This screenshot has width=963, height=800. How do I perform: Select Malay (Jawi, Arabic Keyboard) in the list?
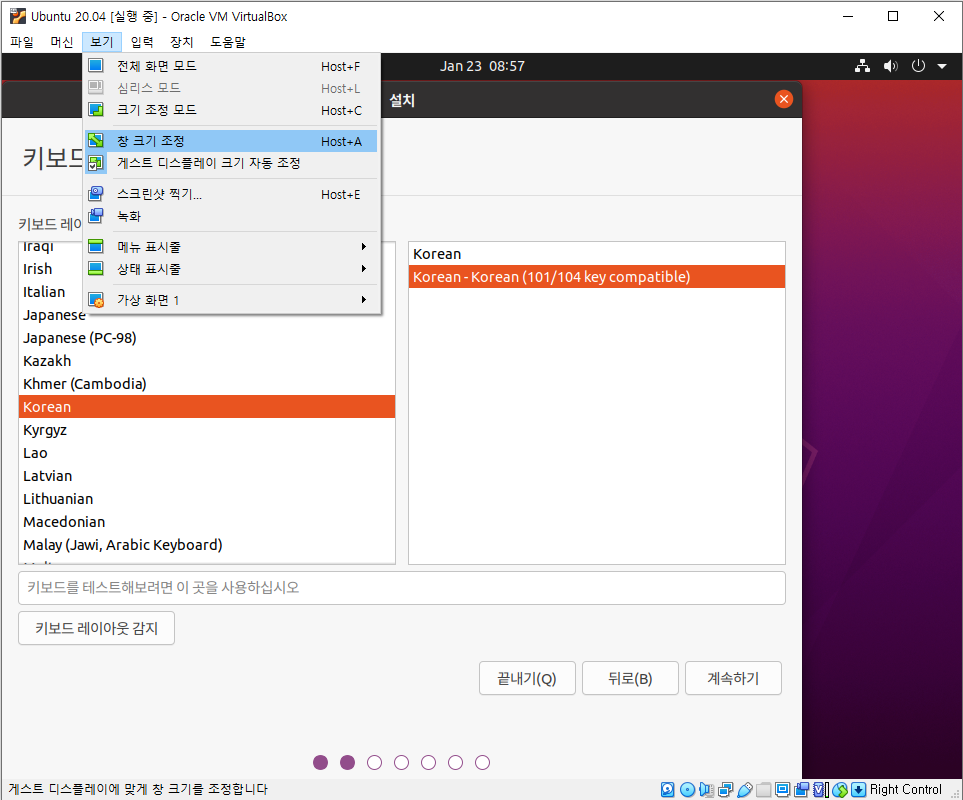pyautogui.click(x=206, y=545)
